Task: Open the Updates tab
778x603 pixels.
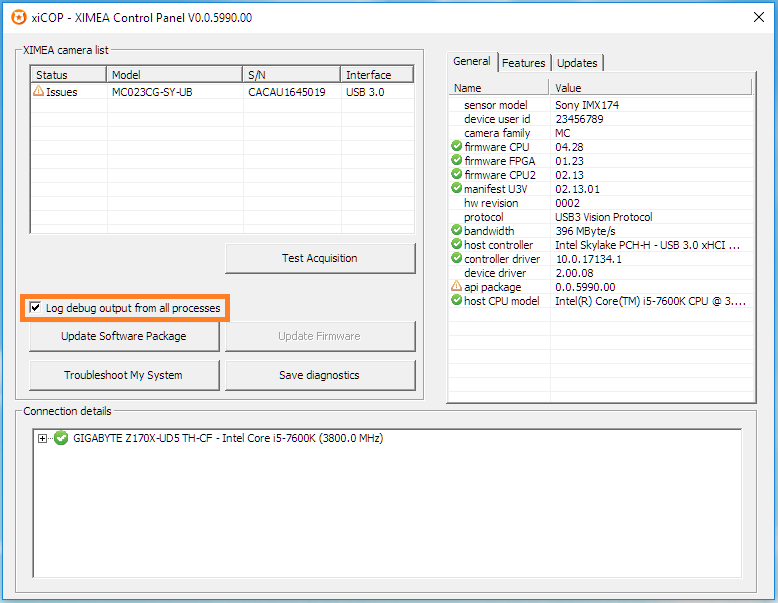Action: click(577, 63)
